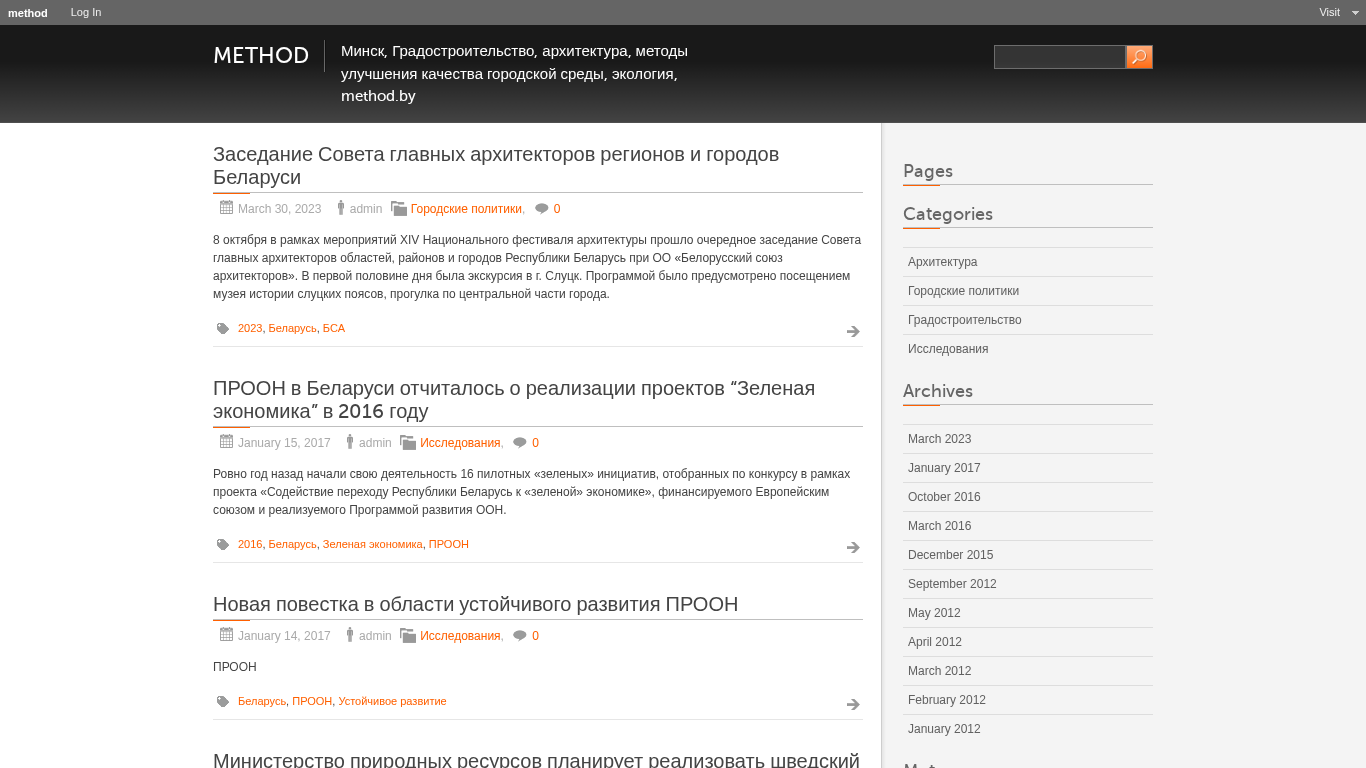Select ПРООН tag beside Зеленая экономика
1366x768 pixels.
(449, 544)
